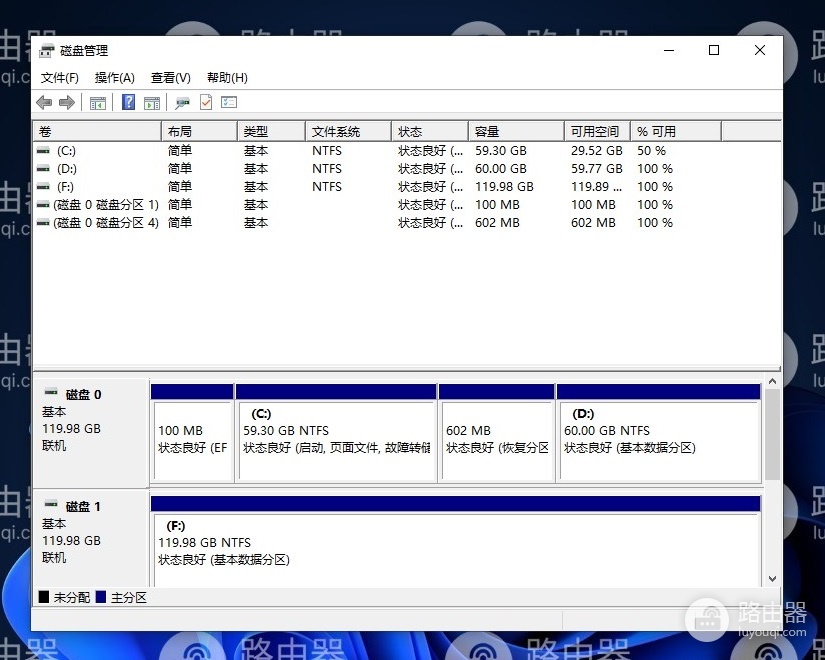Select 磁盘 0 磁盘分区 4 row
825x660 pixels.
406,223
